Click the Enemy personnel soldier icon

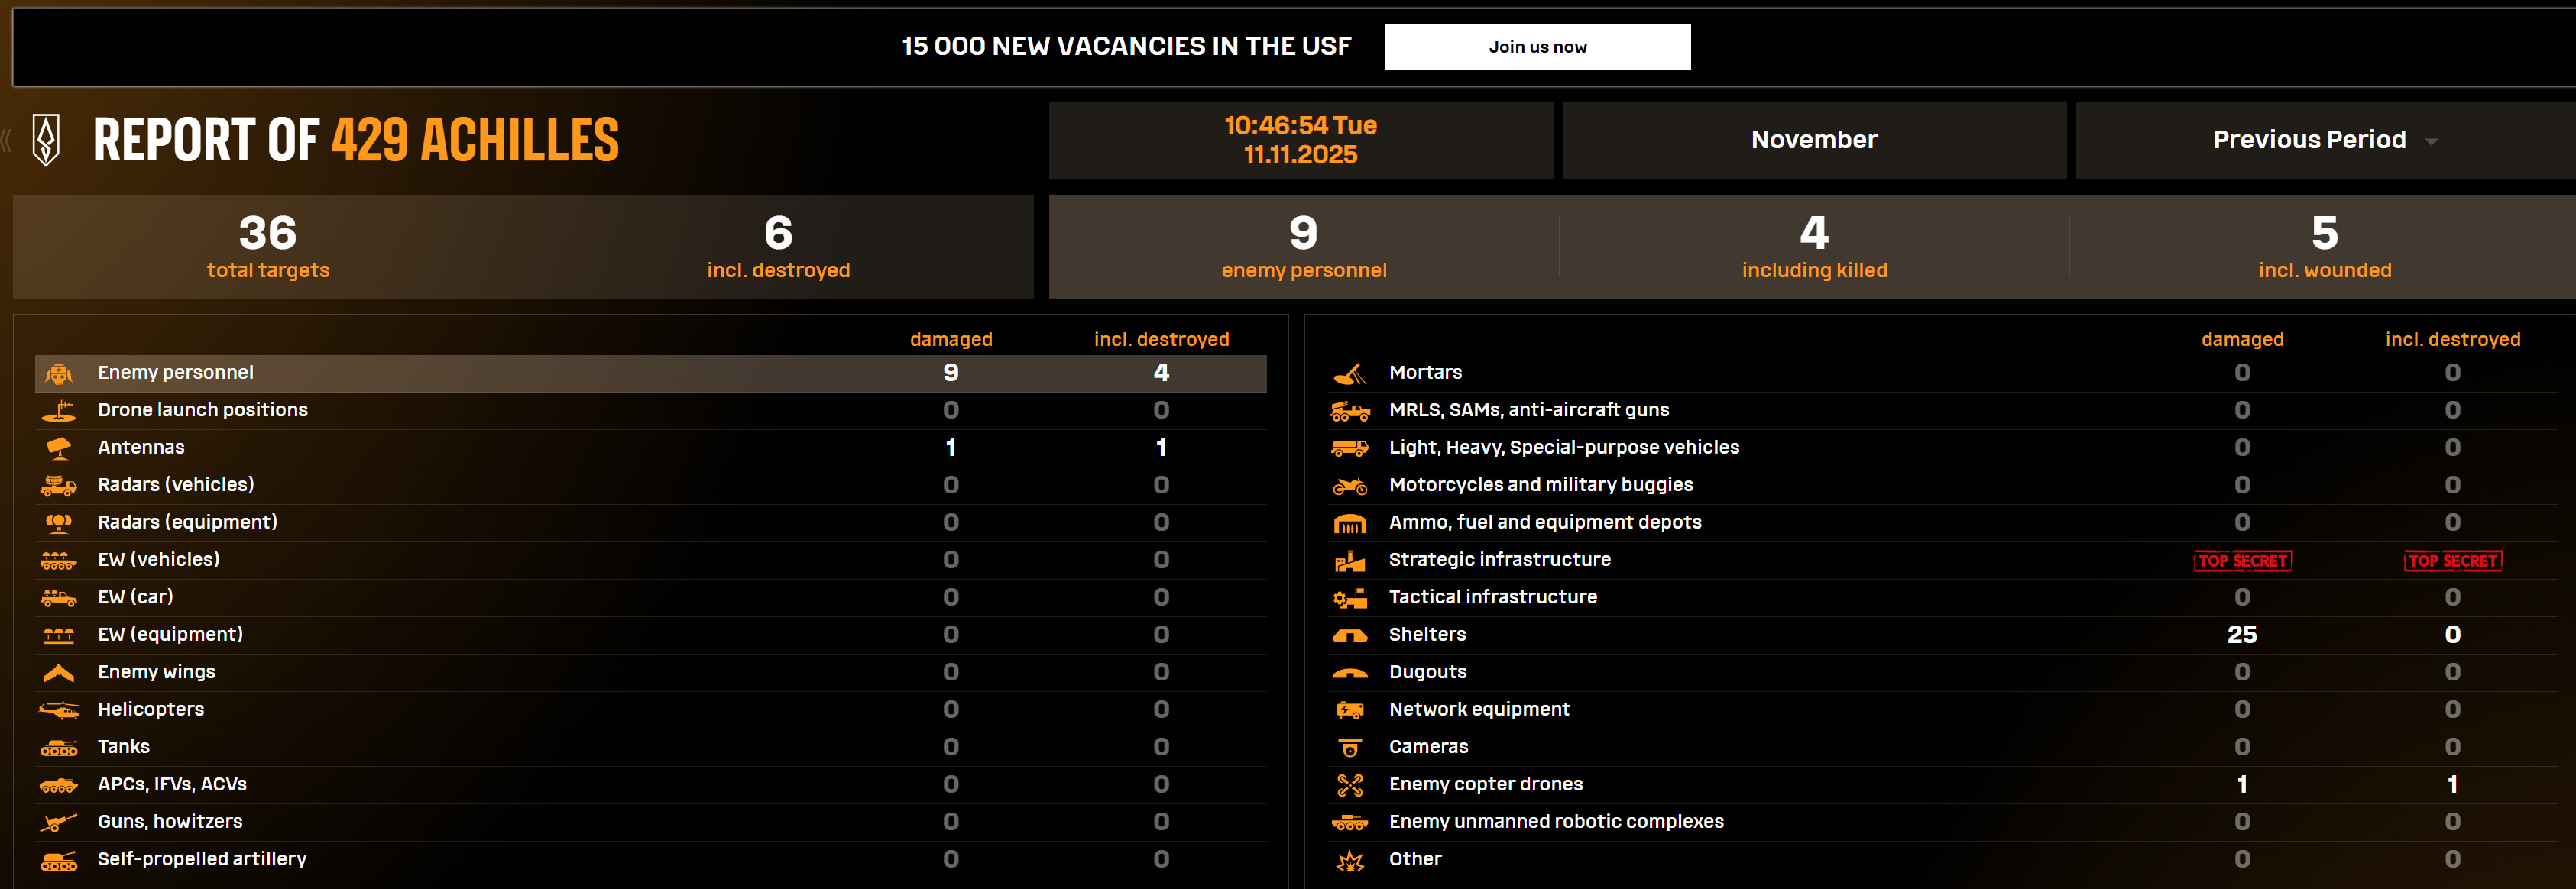(x=59, y=374)
